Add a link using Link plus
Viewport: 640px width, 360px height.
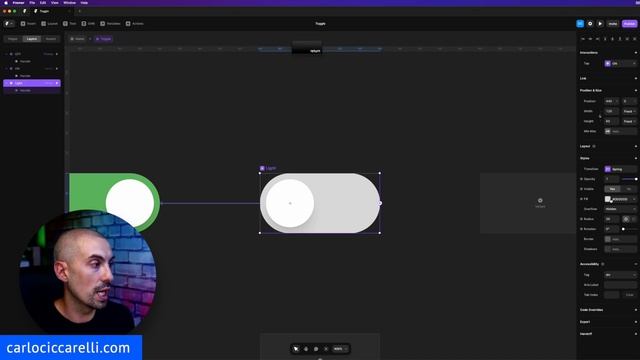[636, 78]
